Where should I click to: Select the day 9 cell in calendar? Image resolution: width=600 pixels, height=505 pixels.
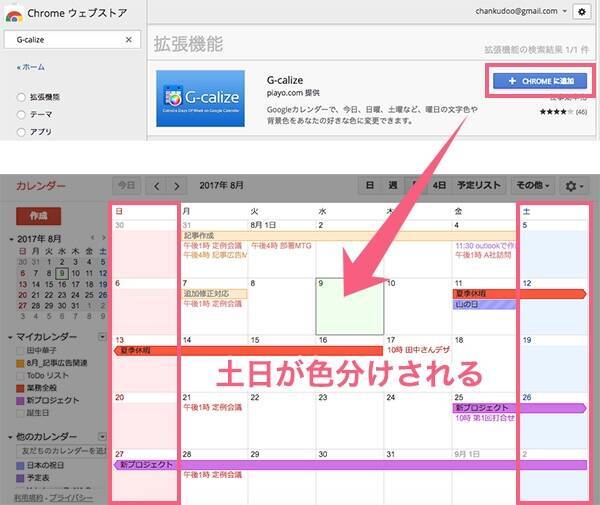[x=349, y=306]
